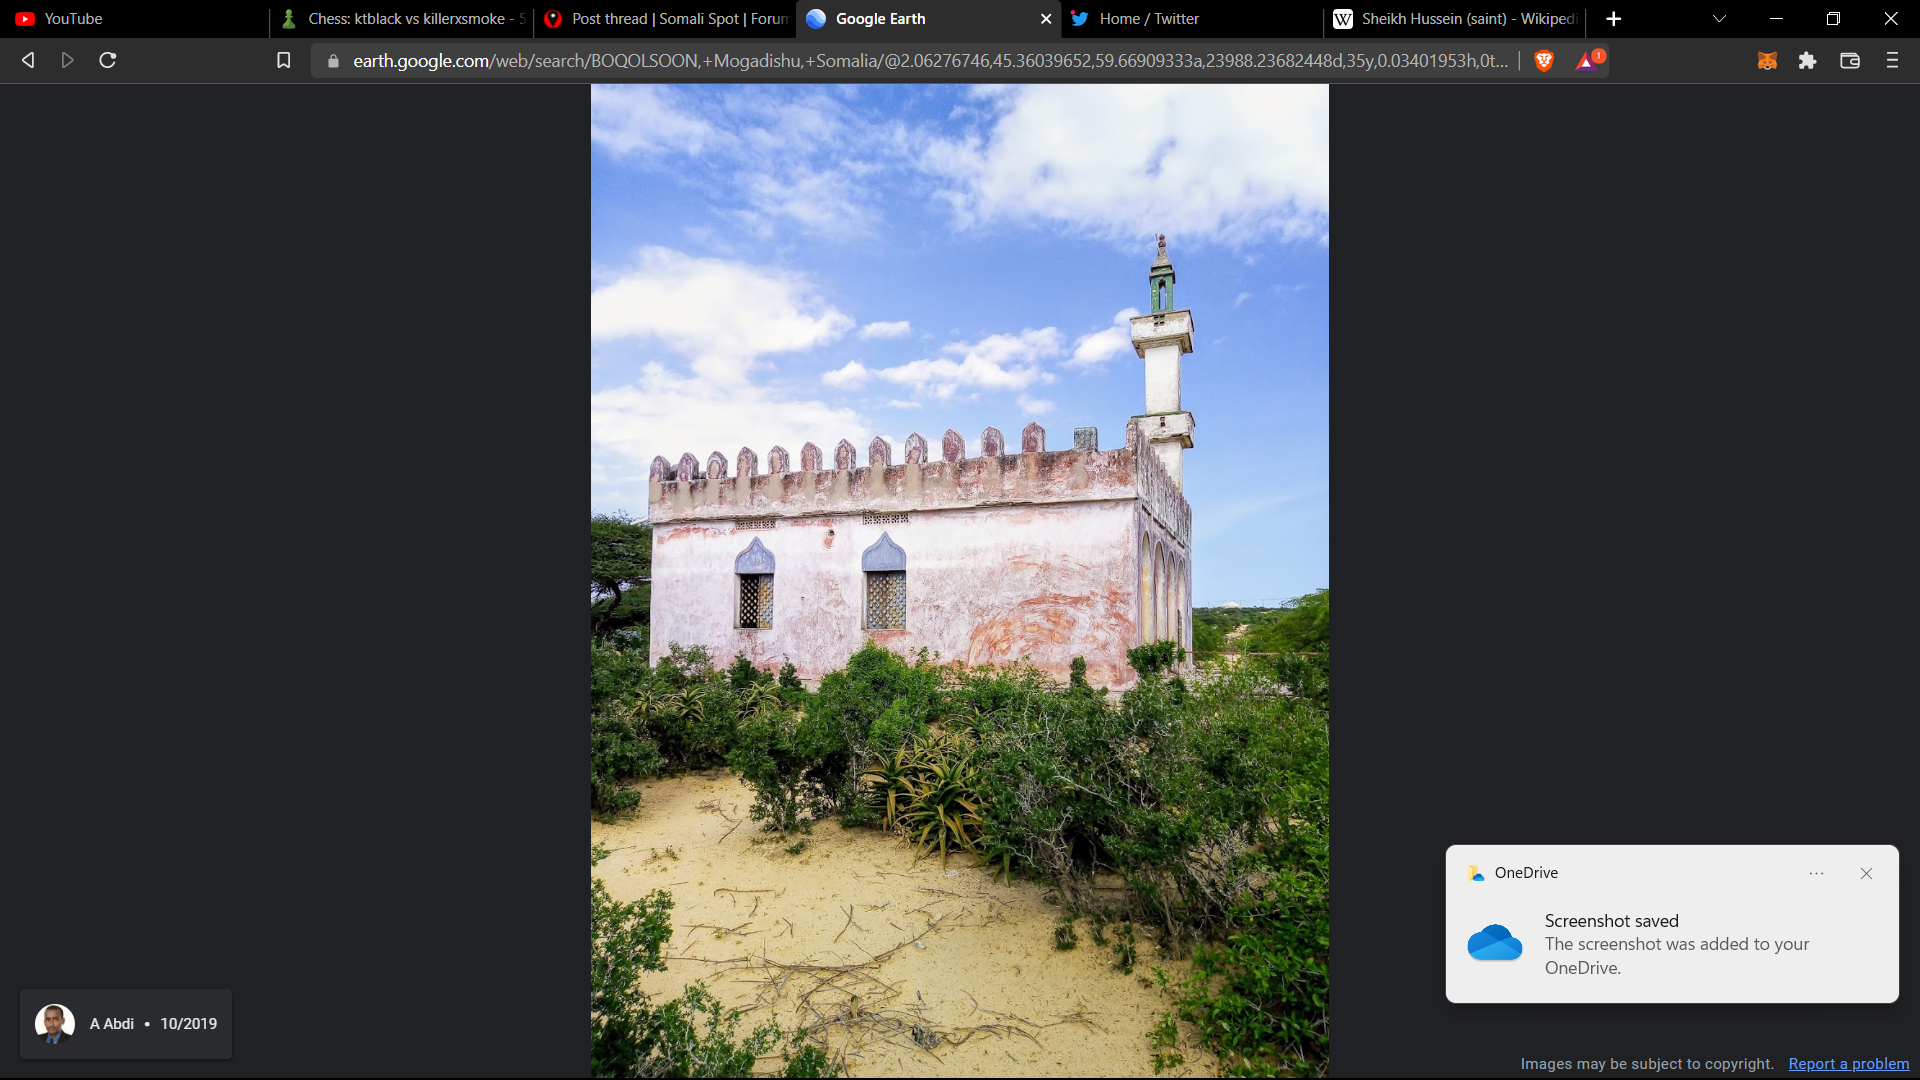Switch to the Sheikh Hussein Wikipedia tab
The height and width of the screenshot is (1080, 1920).
point(1457,19)
